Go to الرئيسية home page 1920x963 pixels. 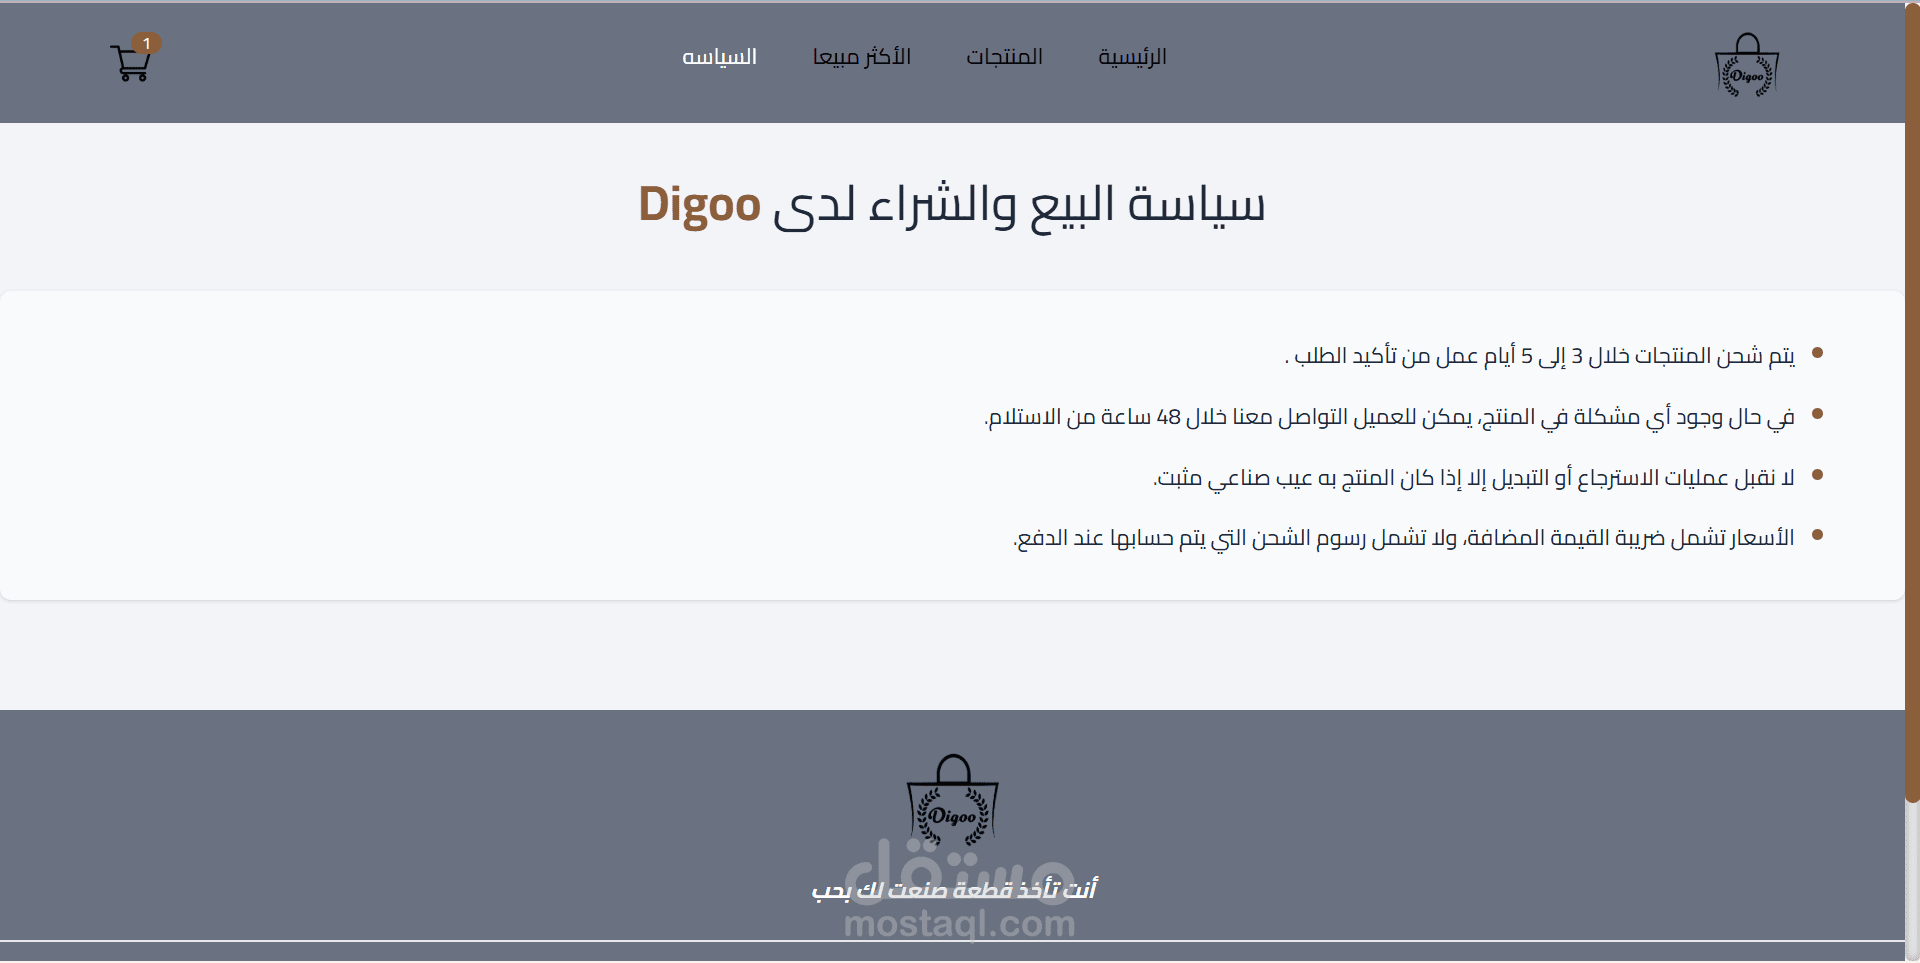[1132, 57]
